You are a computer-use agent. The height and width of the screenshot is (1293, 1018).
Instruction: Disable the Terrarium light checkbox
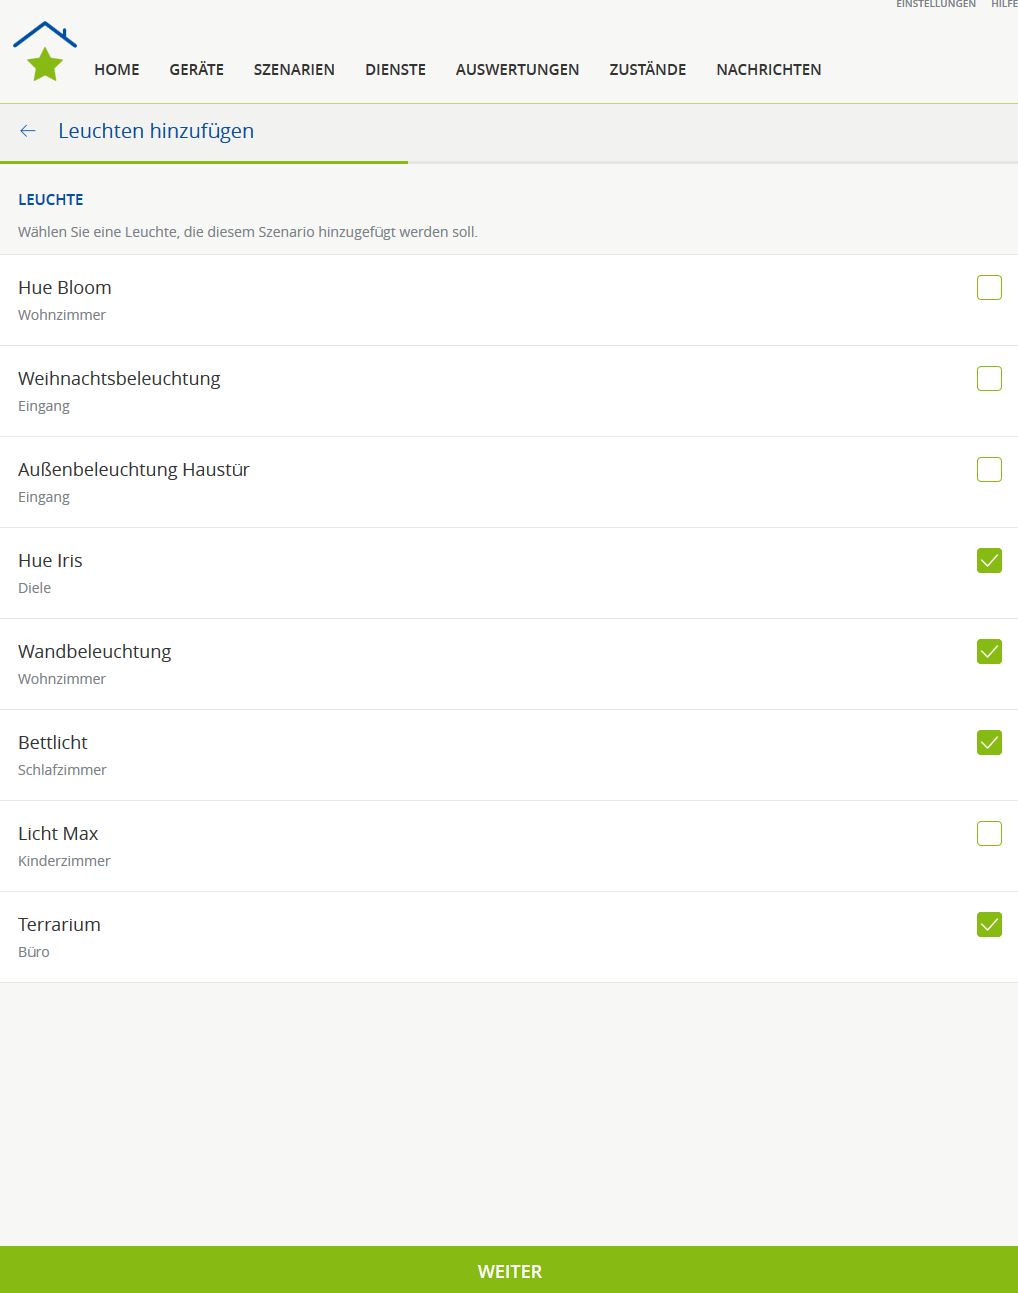(x=988, y=925)
